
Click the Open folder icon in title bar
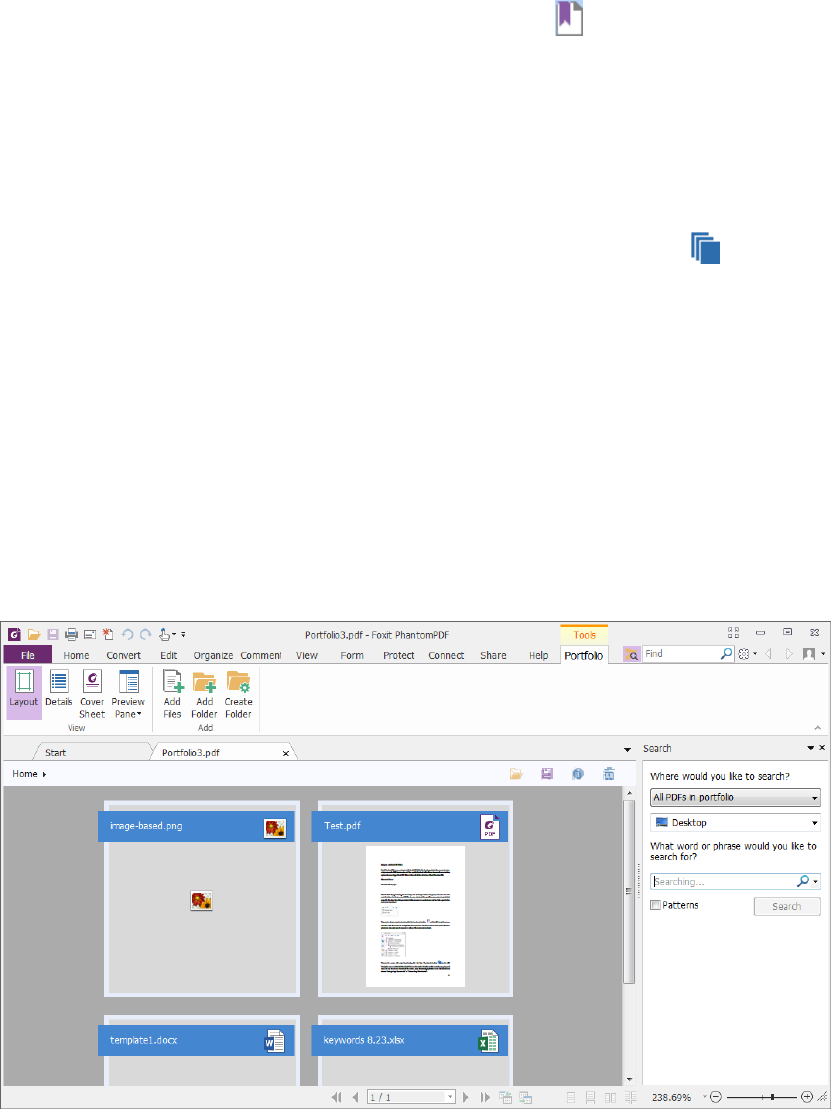coord(34,634)
